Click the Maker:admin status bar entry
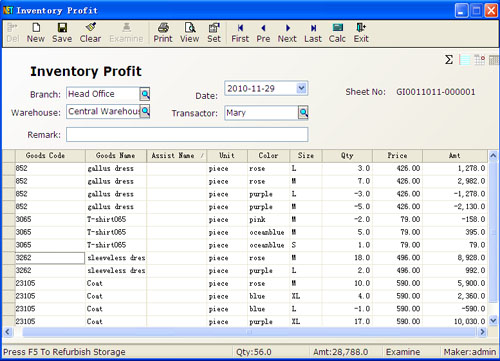 470,352
